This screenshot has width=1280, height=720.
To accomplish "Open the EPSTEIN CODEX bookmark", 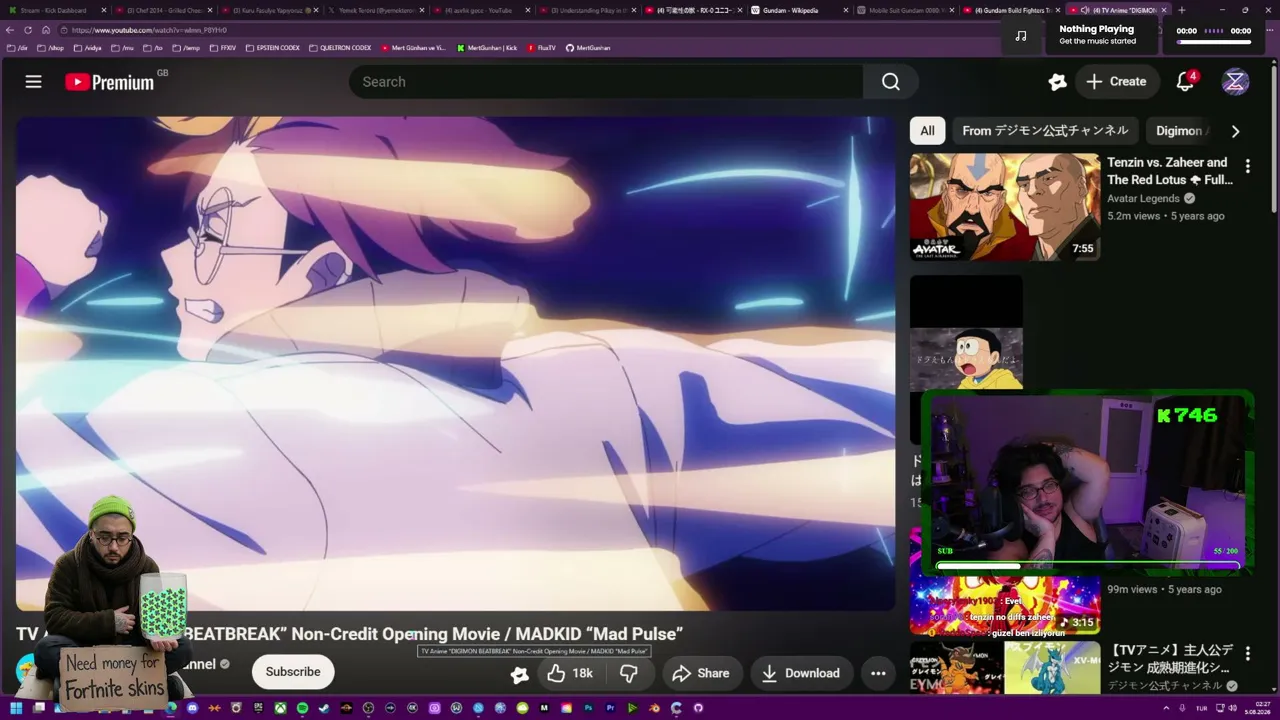I will click(271, 48).
